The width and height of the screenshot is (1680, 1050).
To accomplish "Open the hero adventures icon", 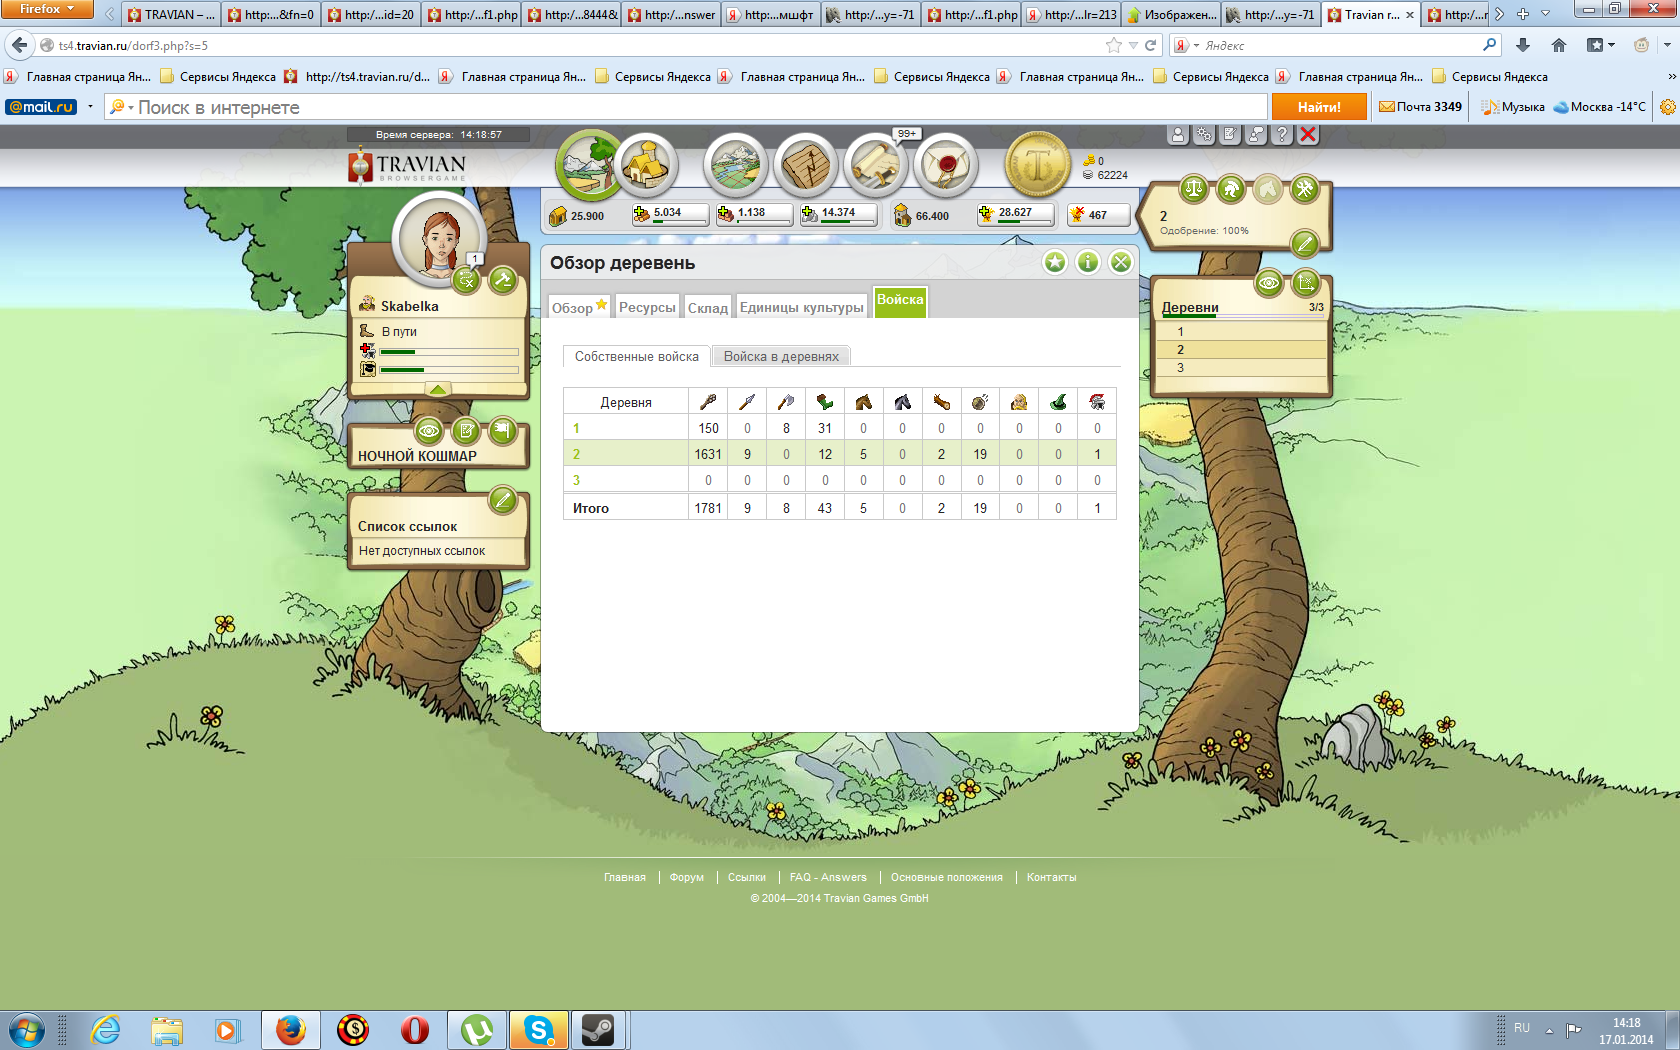I will 466,280.
